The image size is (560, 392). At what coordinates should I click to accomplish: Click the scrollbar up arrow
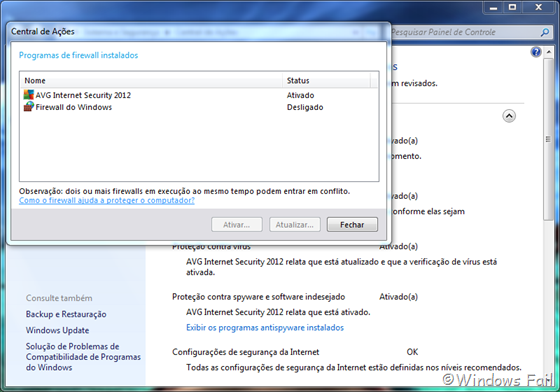click(549, 52)
